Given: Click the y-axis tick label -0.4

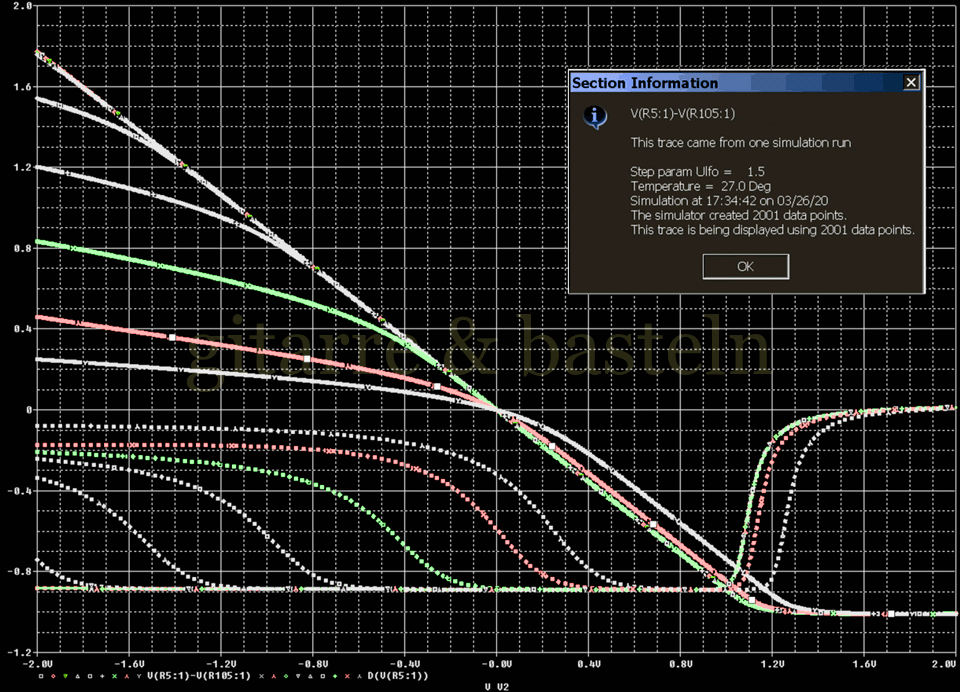Looking at the screenshot, I should click(19, 491).
